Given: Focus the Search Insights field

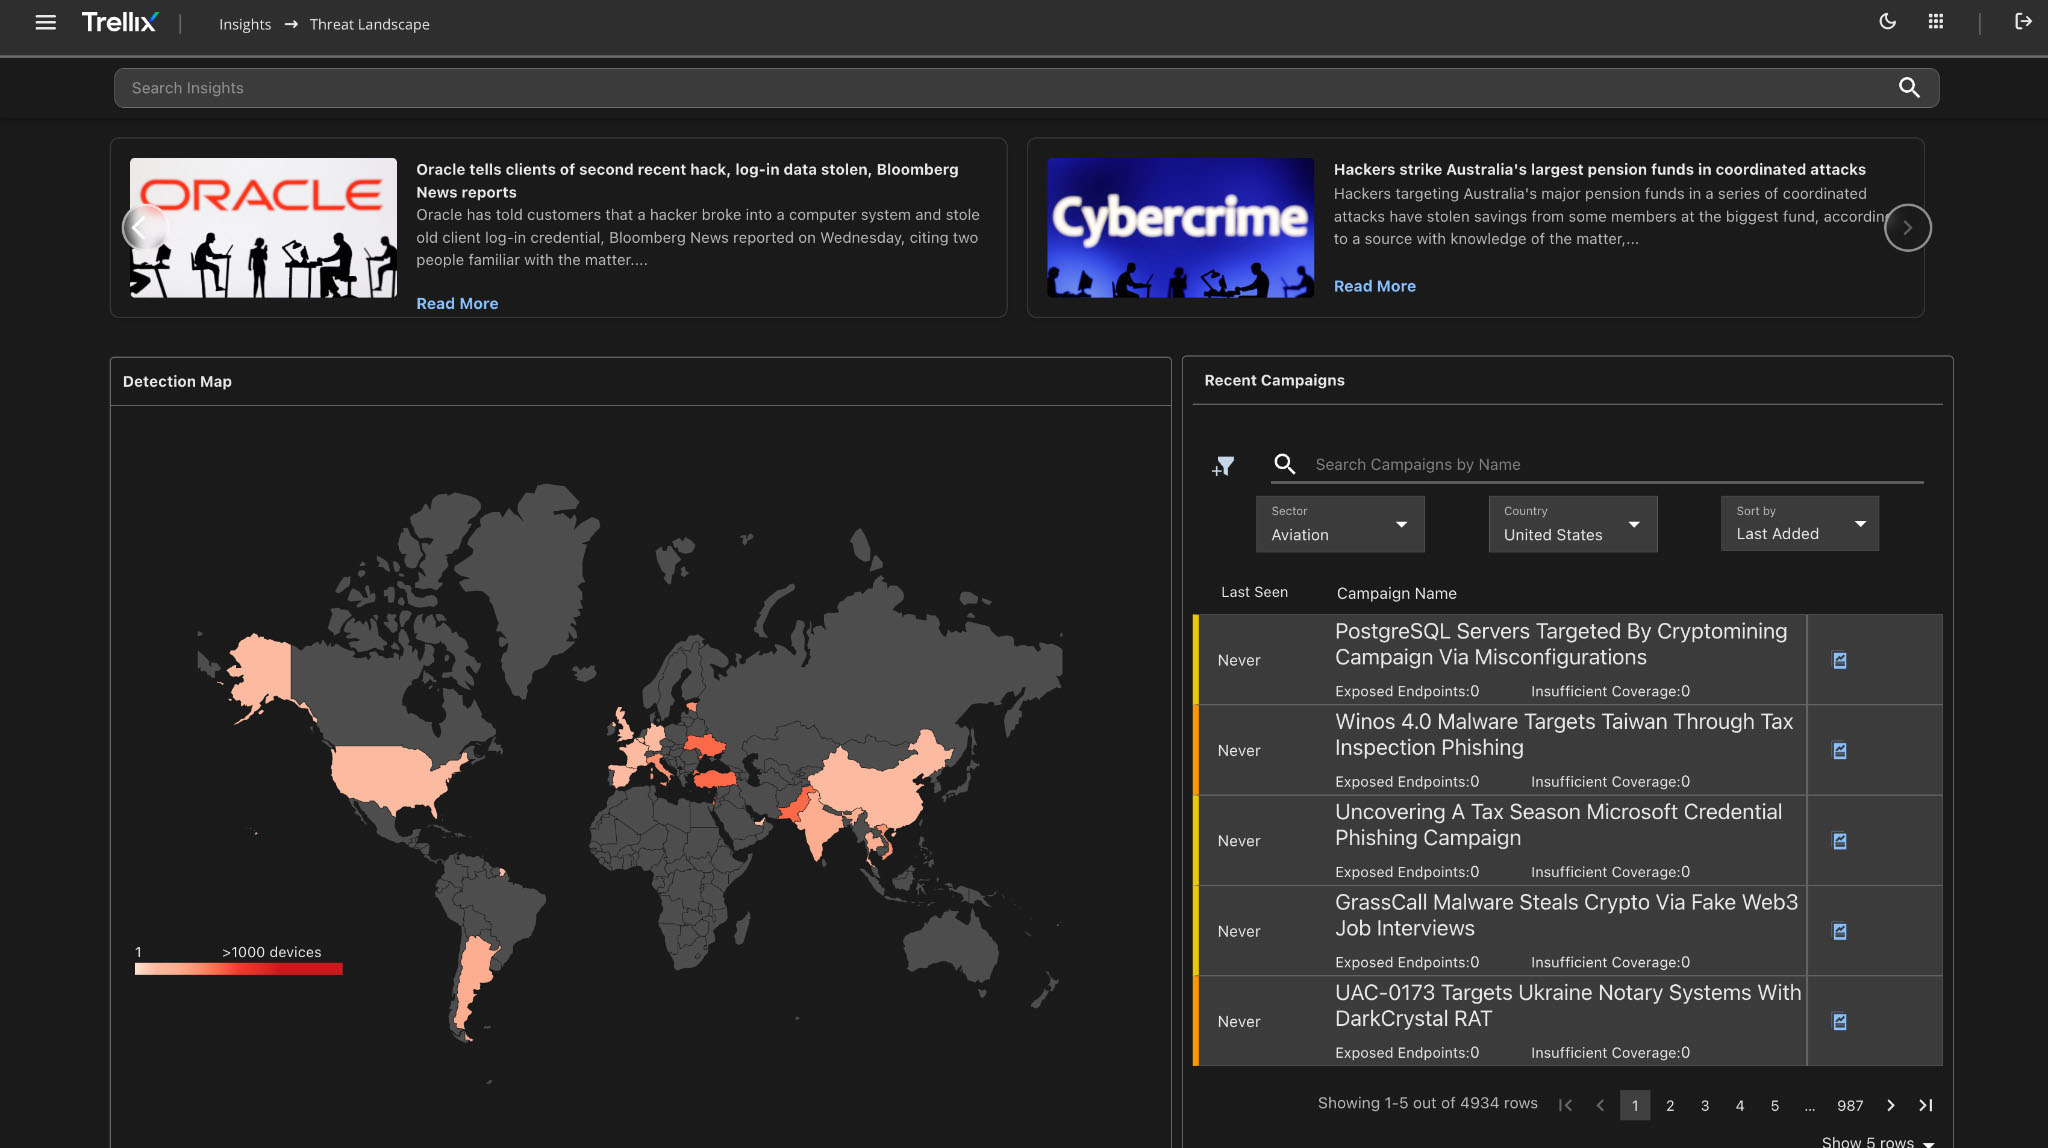Looking at the screenshot, I should (1026, 88).
